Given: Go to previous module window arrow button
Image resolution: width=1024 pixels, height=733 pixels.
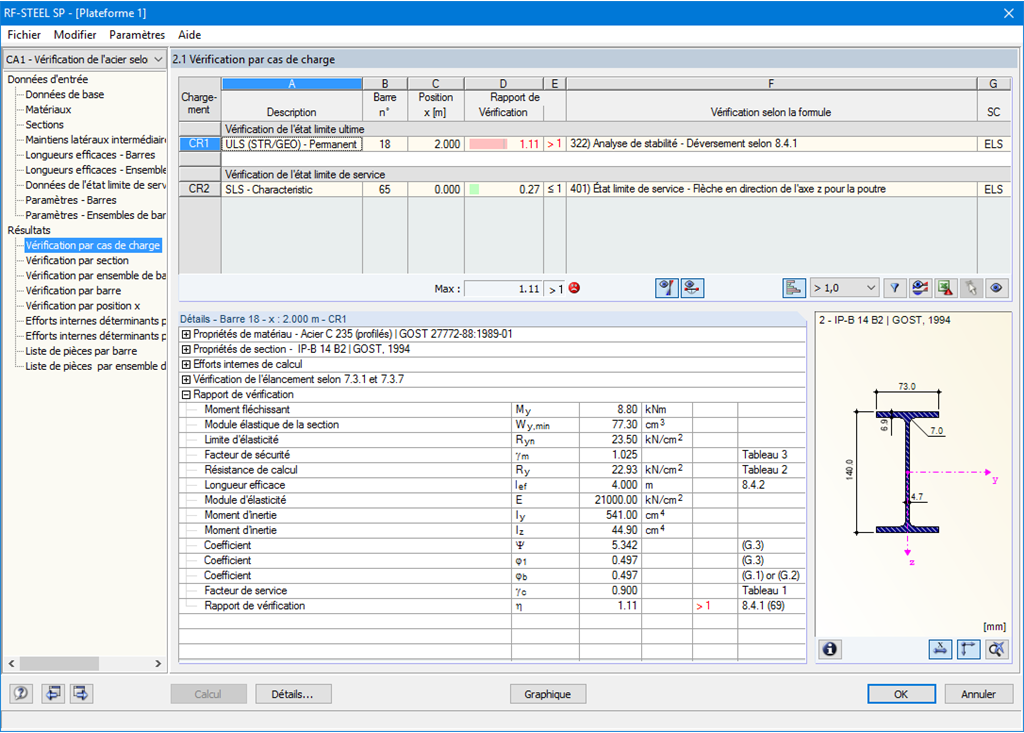Looking at the screenshot, I should 53,693.
